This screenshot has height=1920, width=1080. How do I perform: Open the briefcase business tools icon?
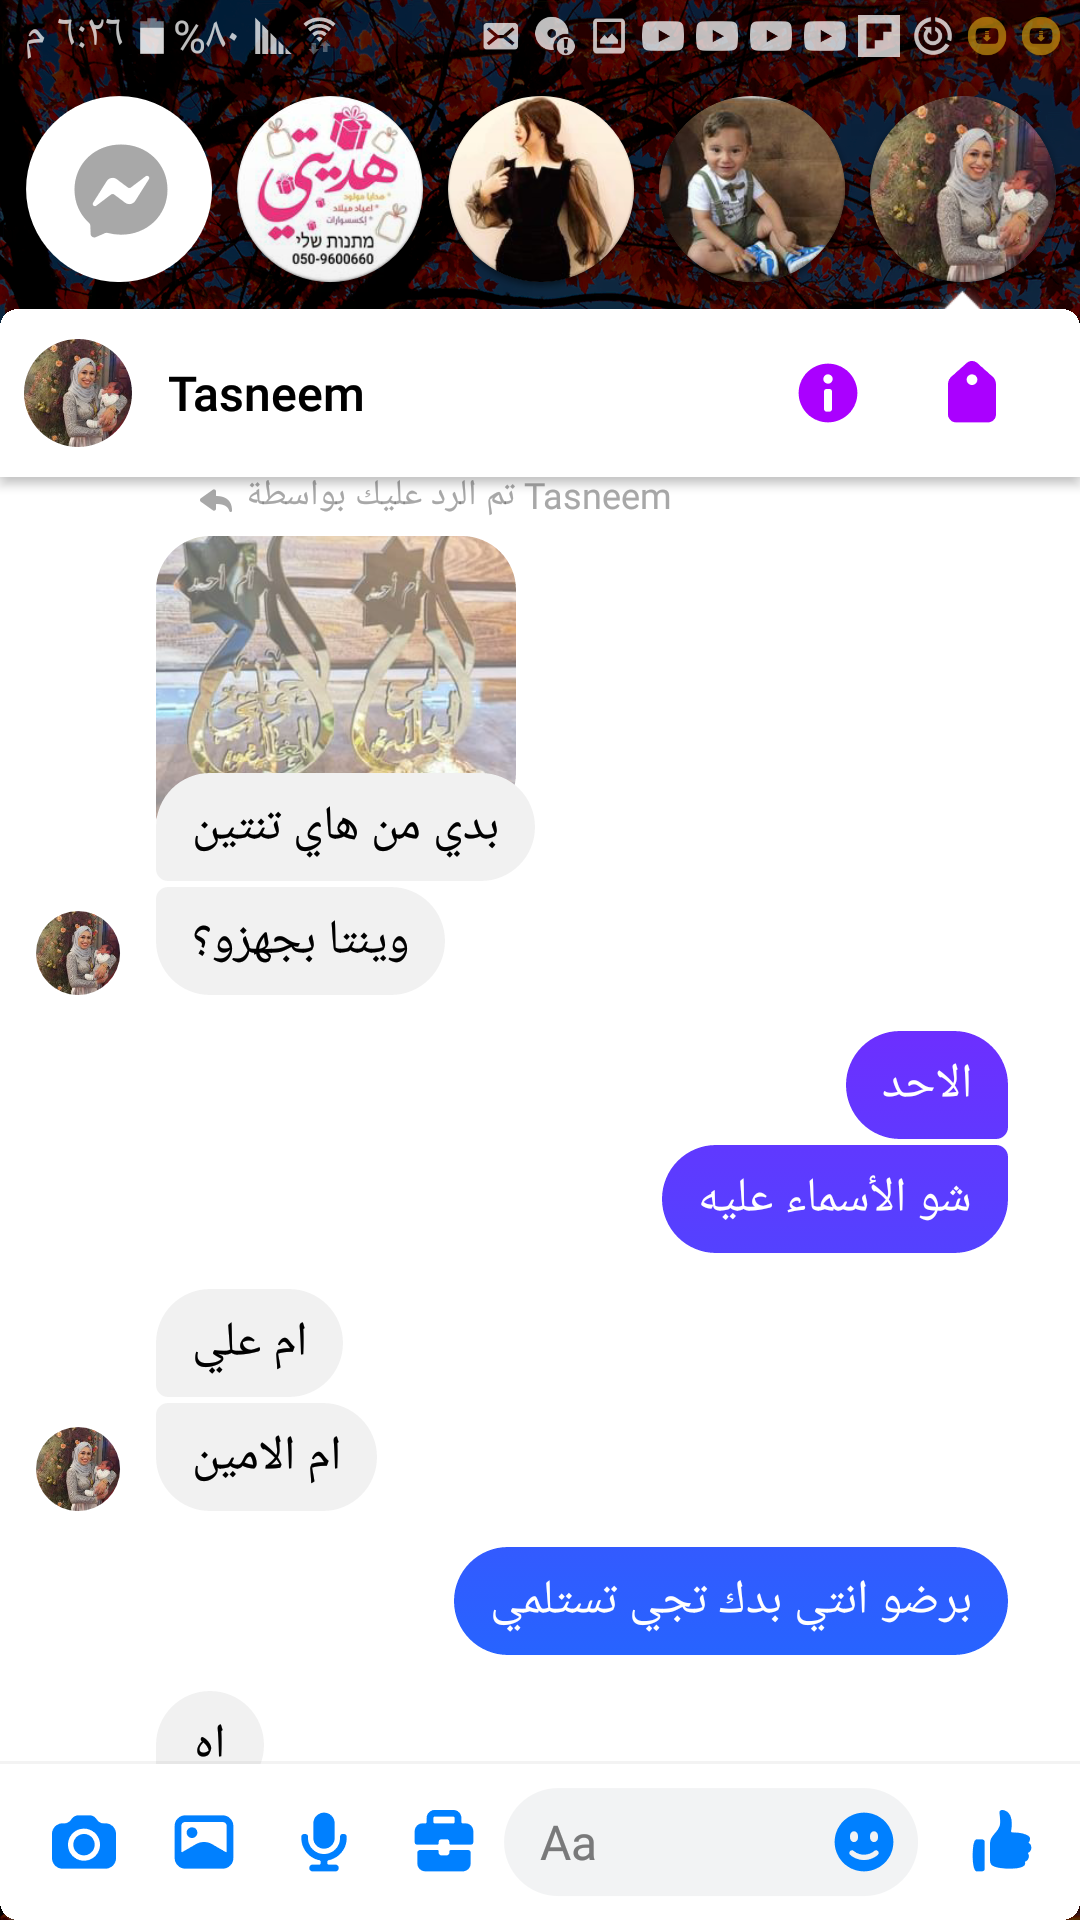tap(444, 1842)
